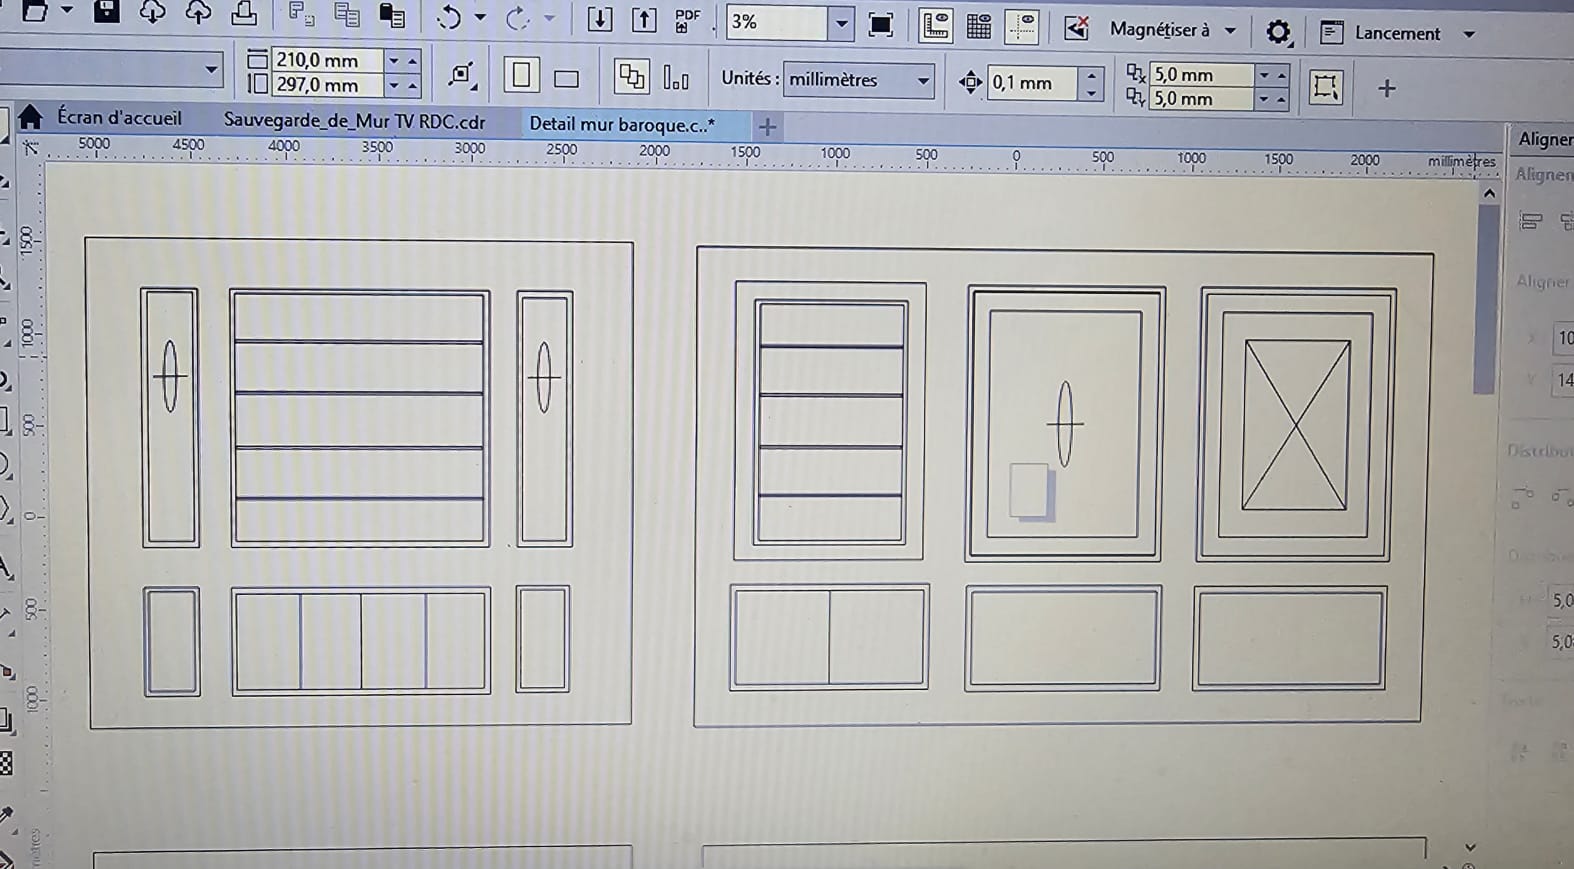The width and height of the screenshot is (1574, 869).
Task: Click the Print icon in the toolbar
Action: 243,14
